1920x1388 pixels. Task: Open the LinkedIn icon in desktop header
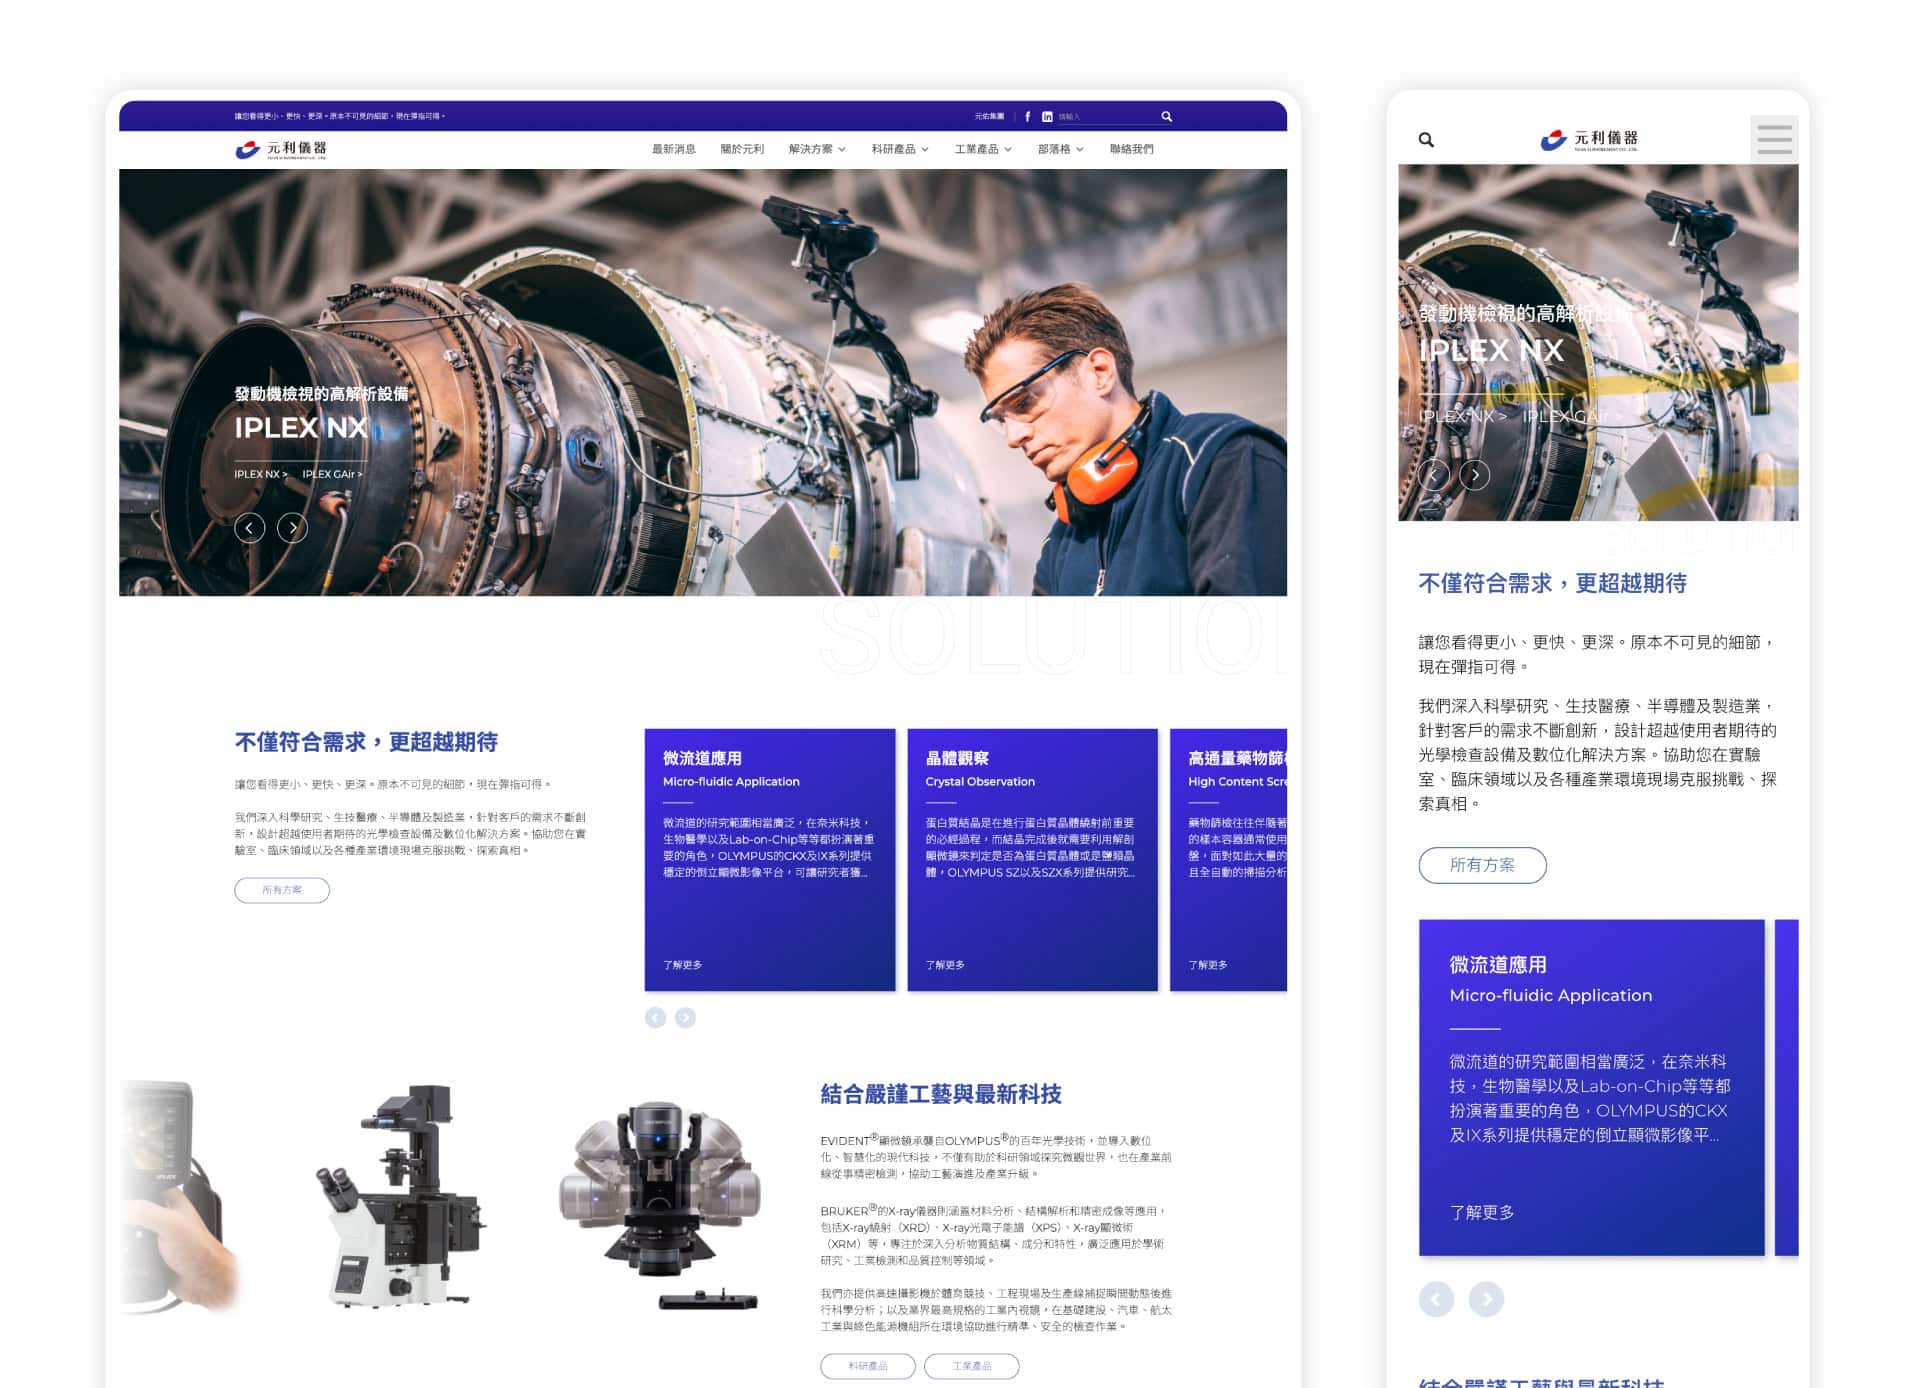[x=1047, y=117]
